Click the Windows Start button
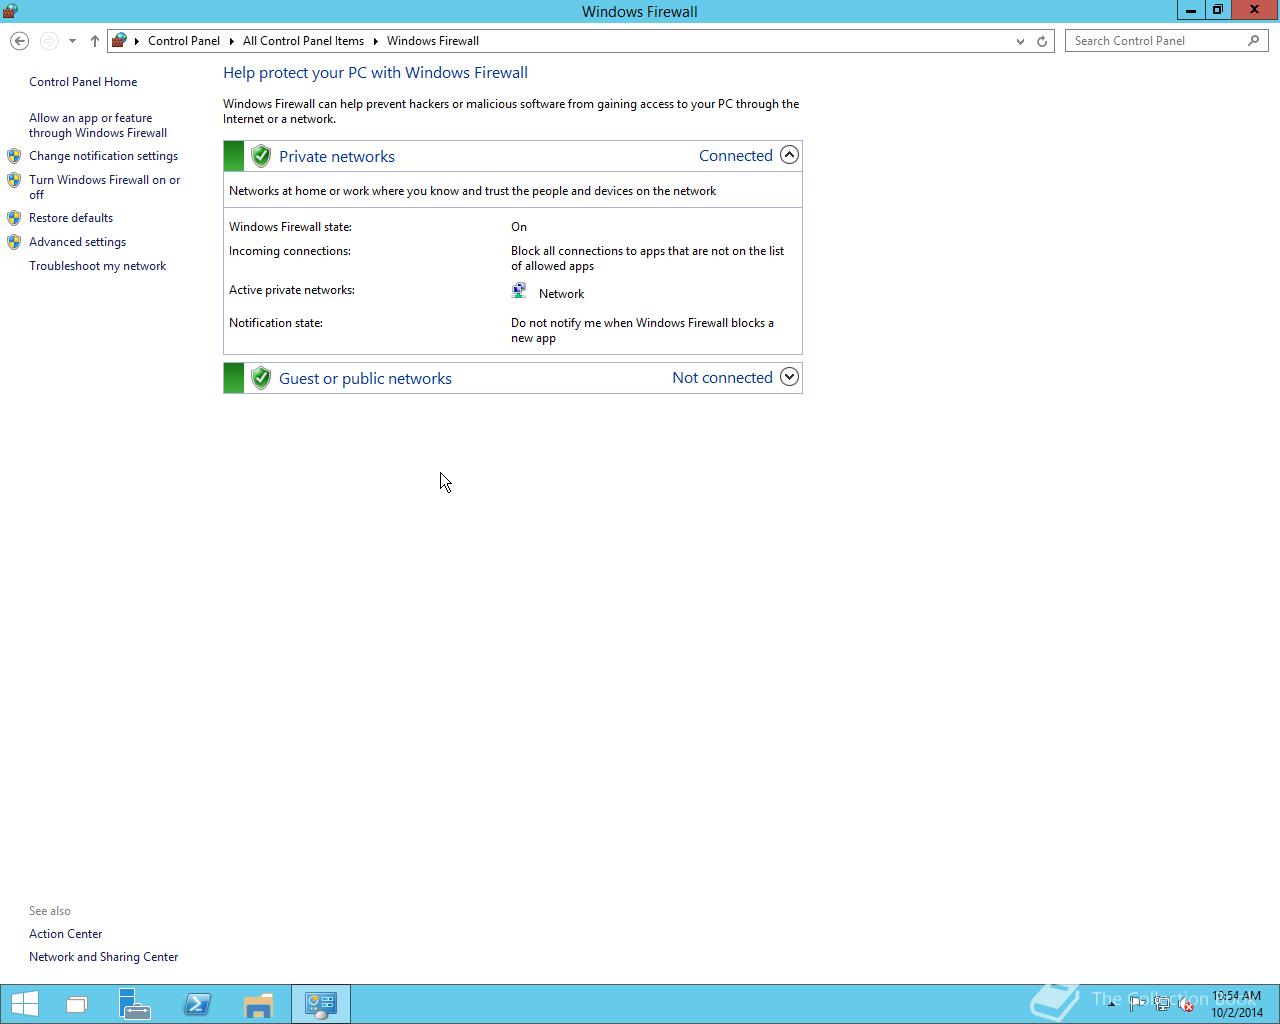The image size is (1280, 1024). (x=24, y=1004)
